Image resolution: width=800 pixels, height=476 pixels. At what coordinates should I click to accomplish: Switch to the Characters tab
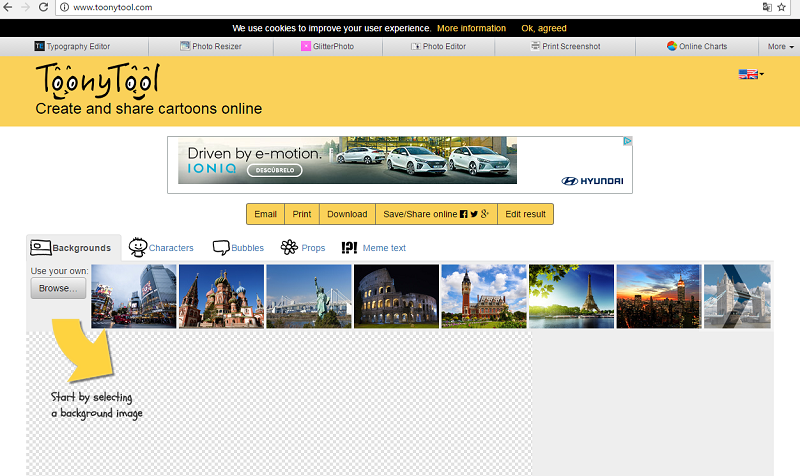click(162, 247)
